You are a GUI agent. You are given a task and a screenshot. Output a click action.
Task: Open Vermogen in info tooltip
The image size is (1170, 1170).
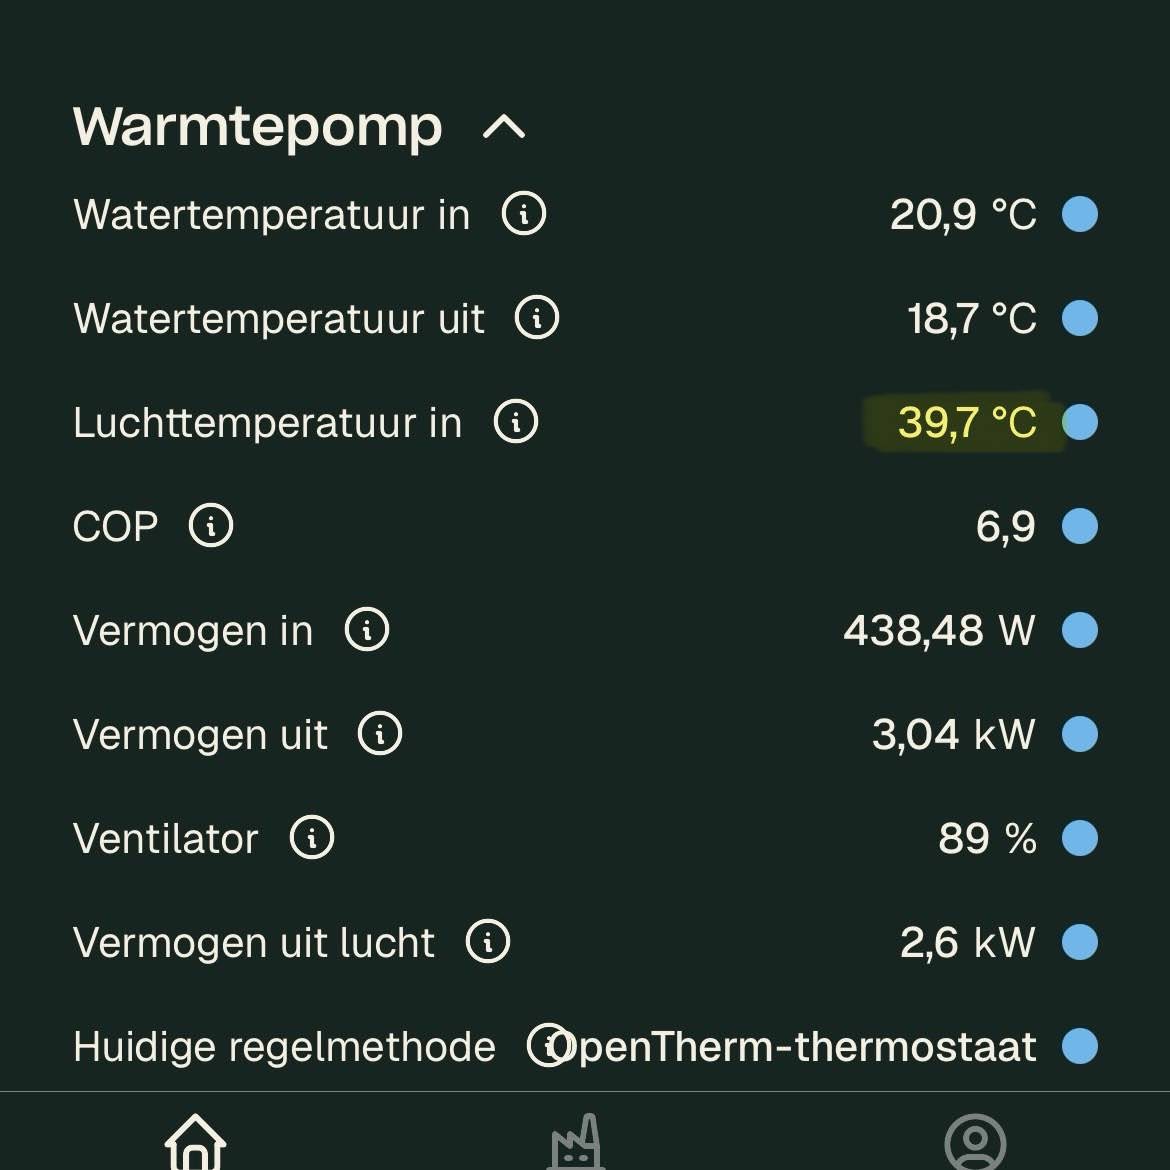tap(367, 630)
